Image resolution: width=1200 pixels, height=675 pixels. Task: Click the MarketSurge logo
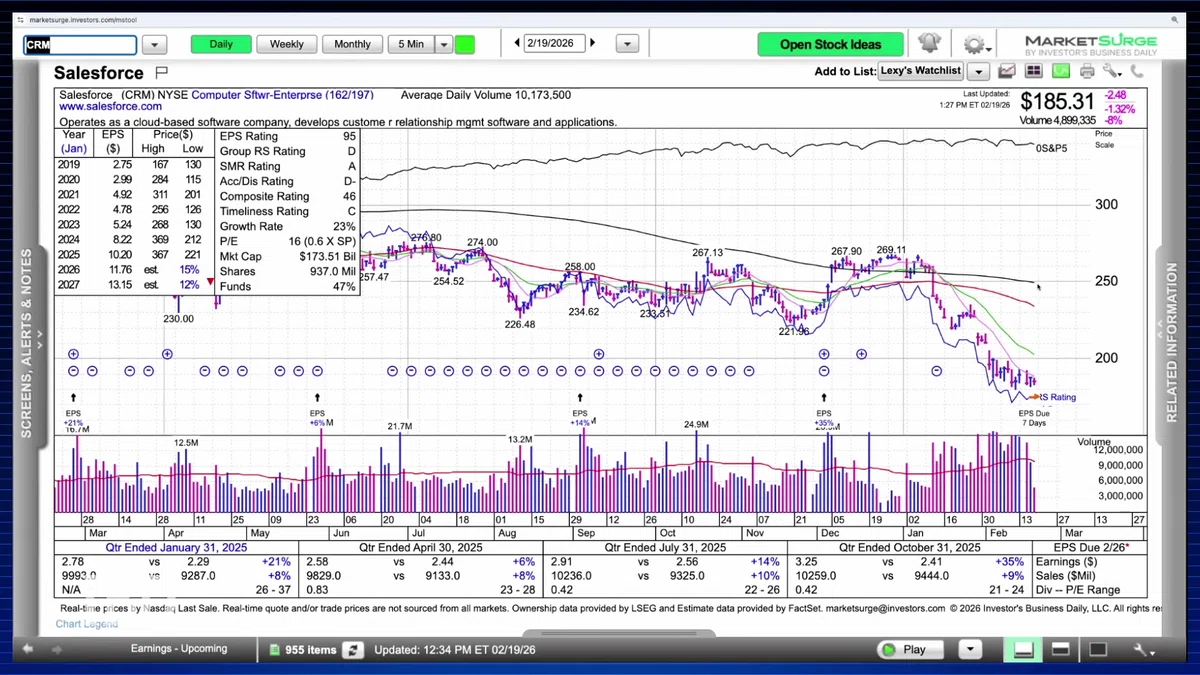pos(1091,45)
